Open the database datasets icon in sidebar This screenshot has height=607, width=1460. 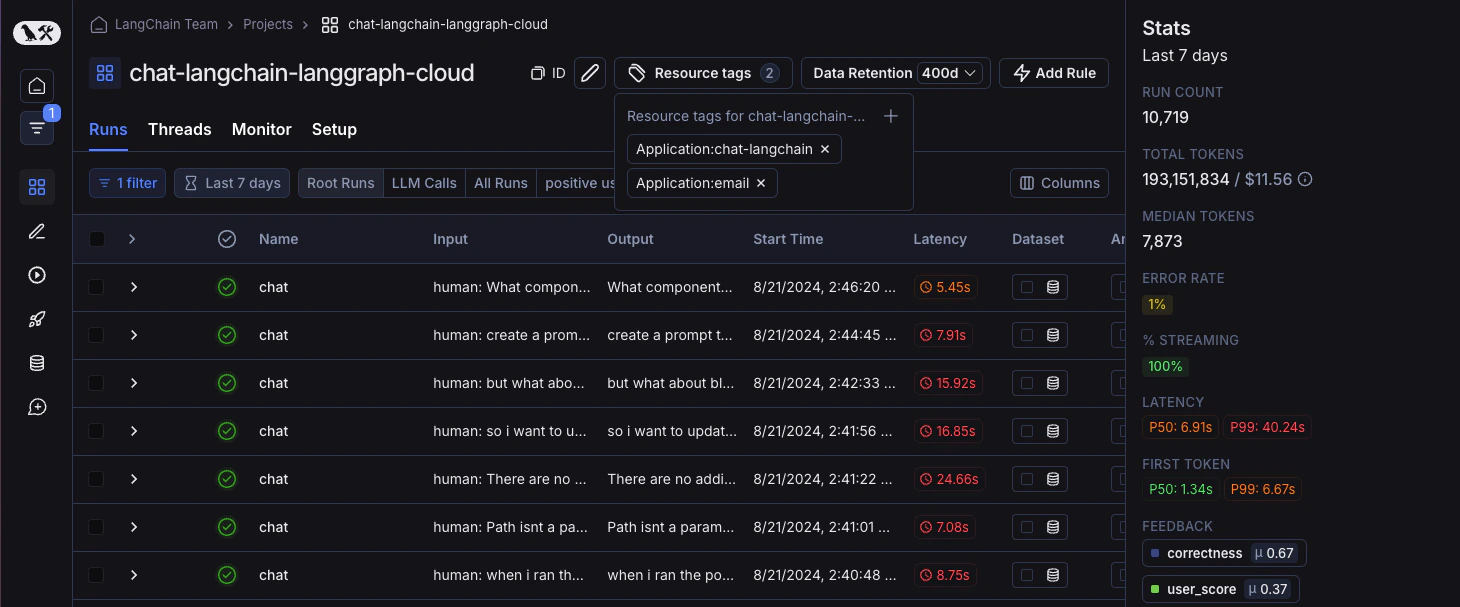click(x=37, y=363)
